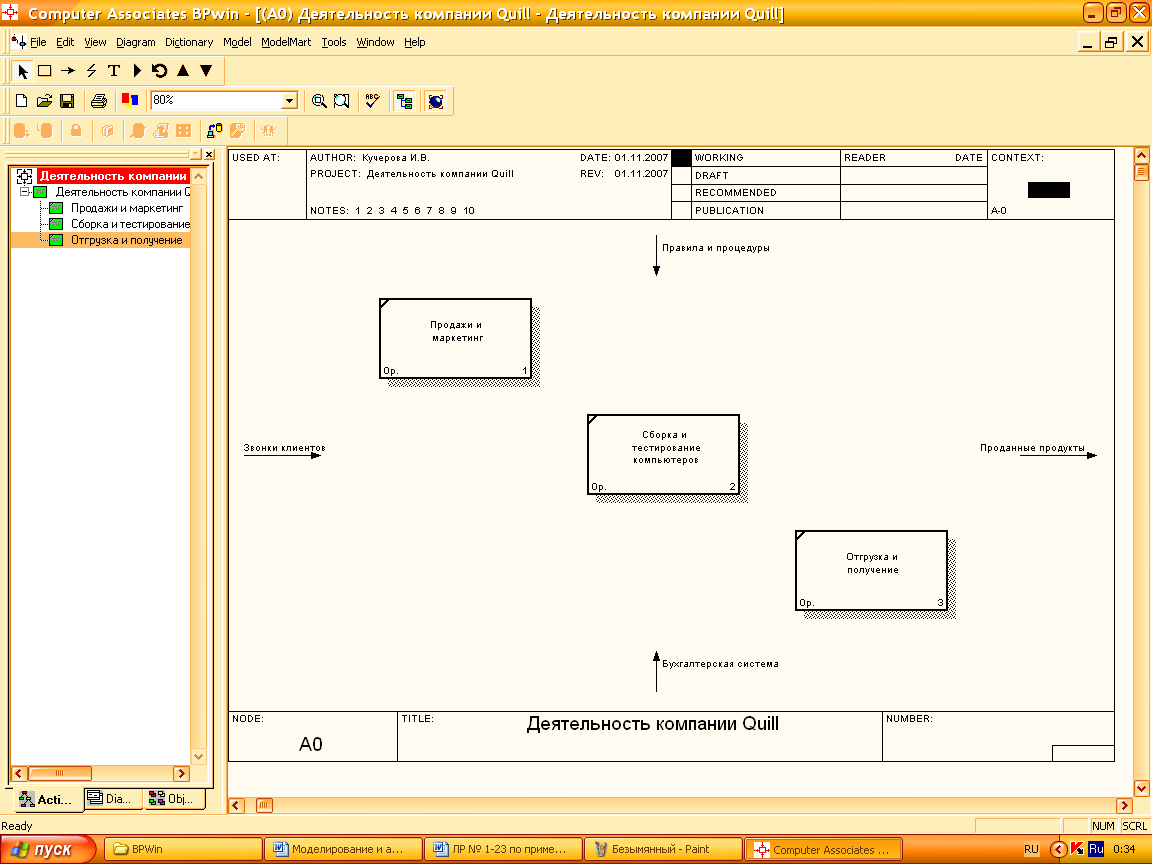Click the Звонки клиентов arrow label
This screenshot has width=1152, height=864.
coord(284,447)
